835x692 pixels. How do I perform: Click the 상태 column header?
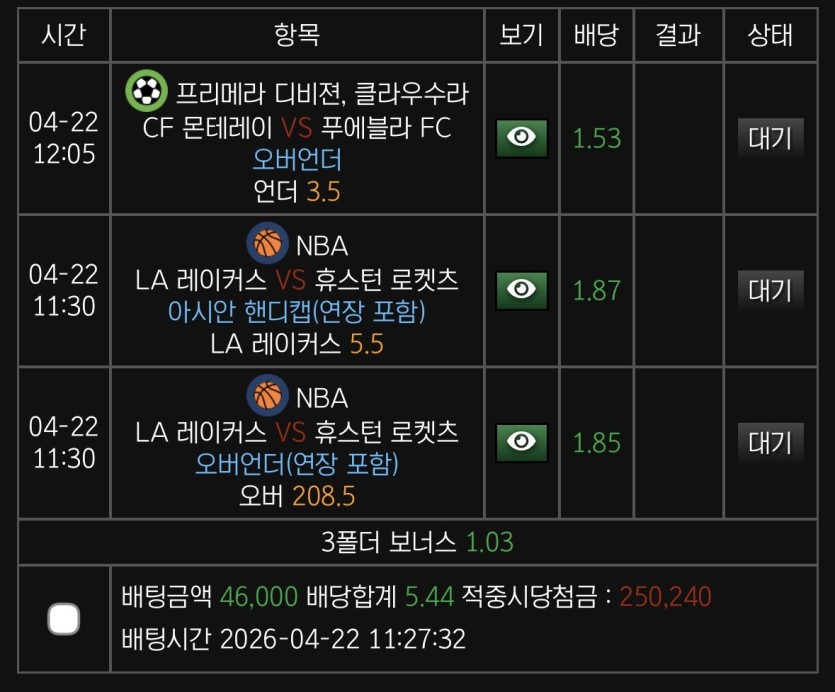770,35
